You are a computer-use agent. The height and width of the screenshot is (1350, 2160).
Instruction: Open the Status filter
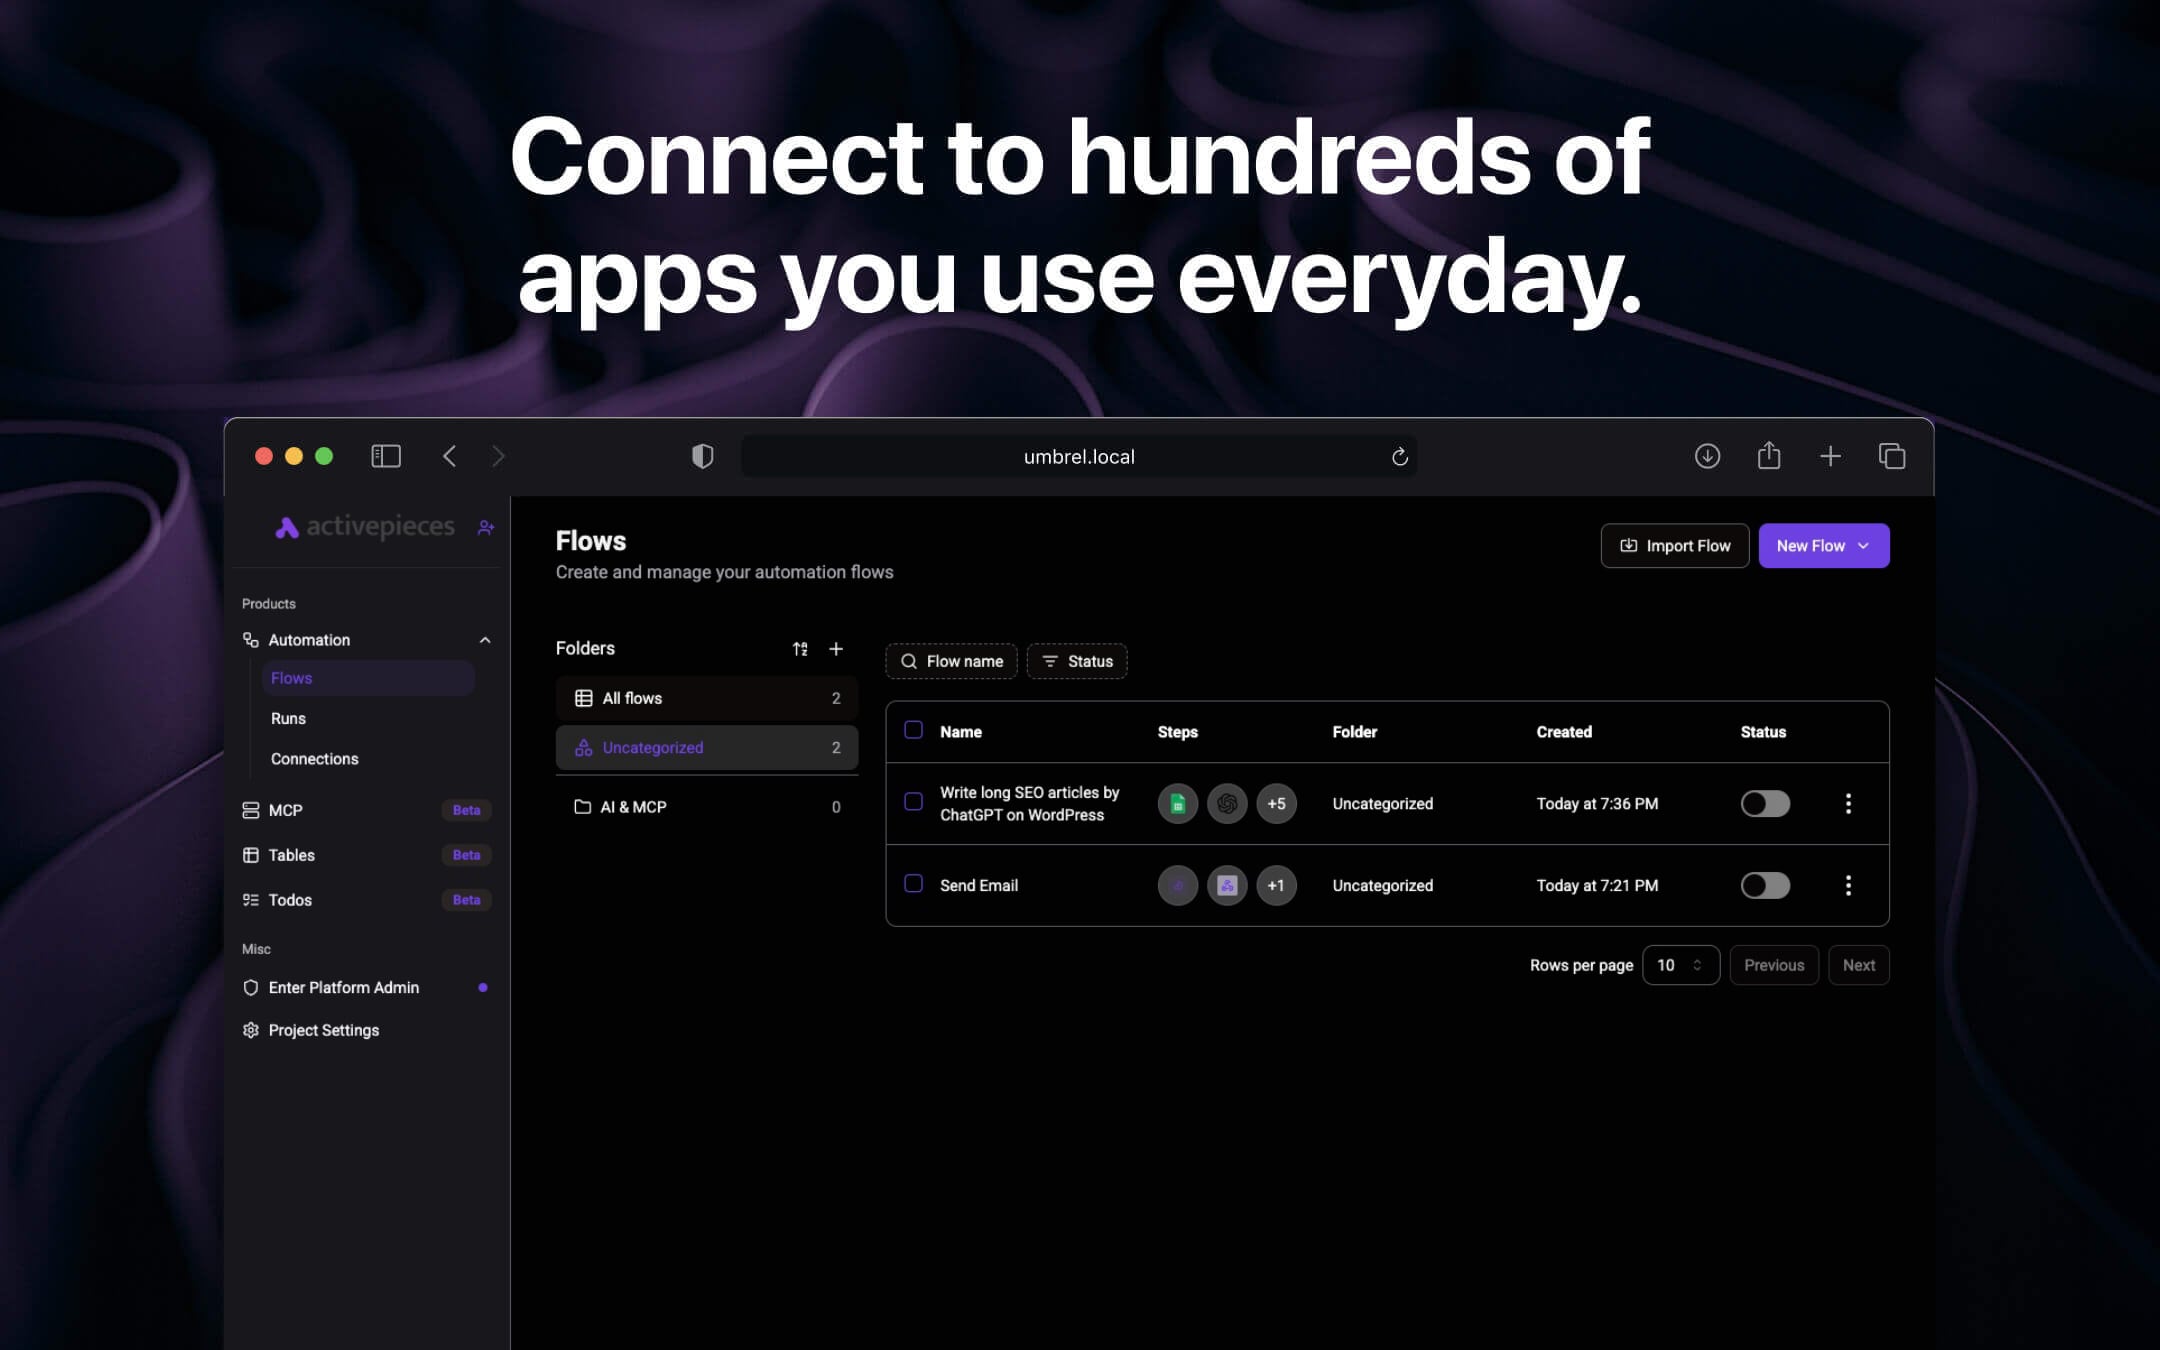pos(1077,661)
